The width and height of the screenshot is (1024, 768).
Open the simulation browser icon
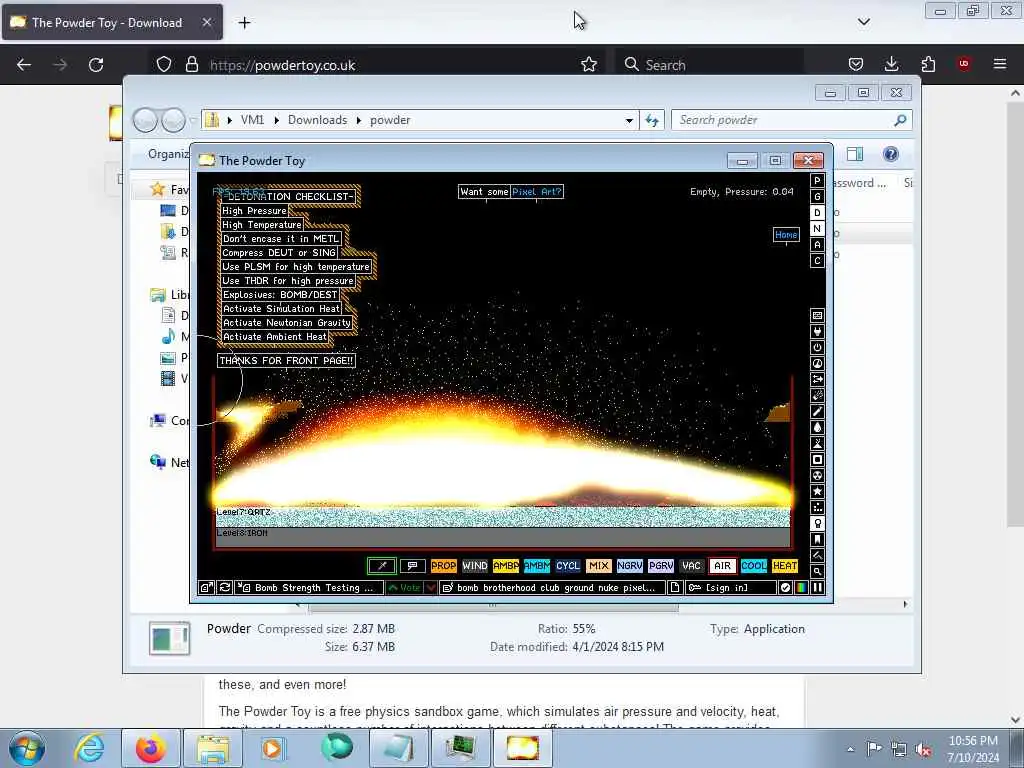pyautogui.click(x=206, y=588)
